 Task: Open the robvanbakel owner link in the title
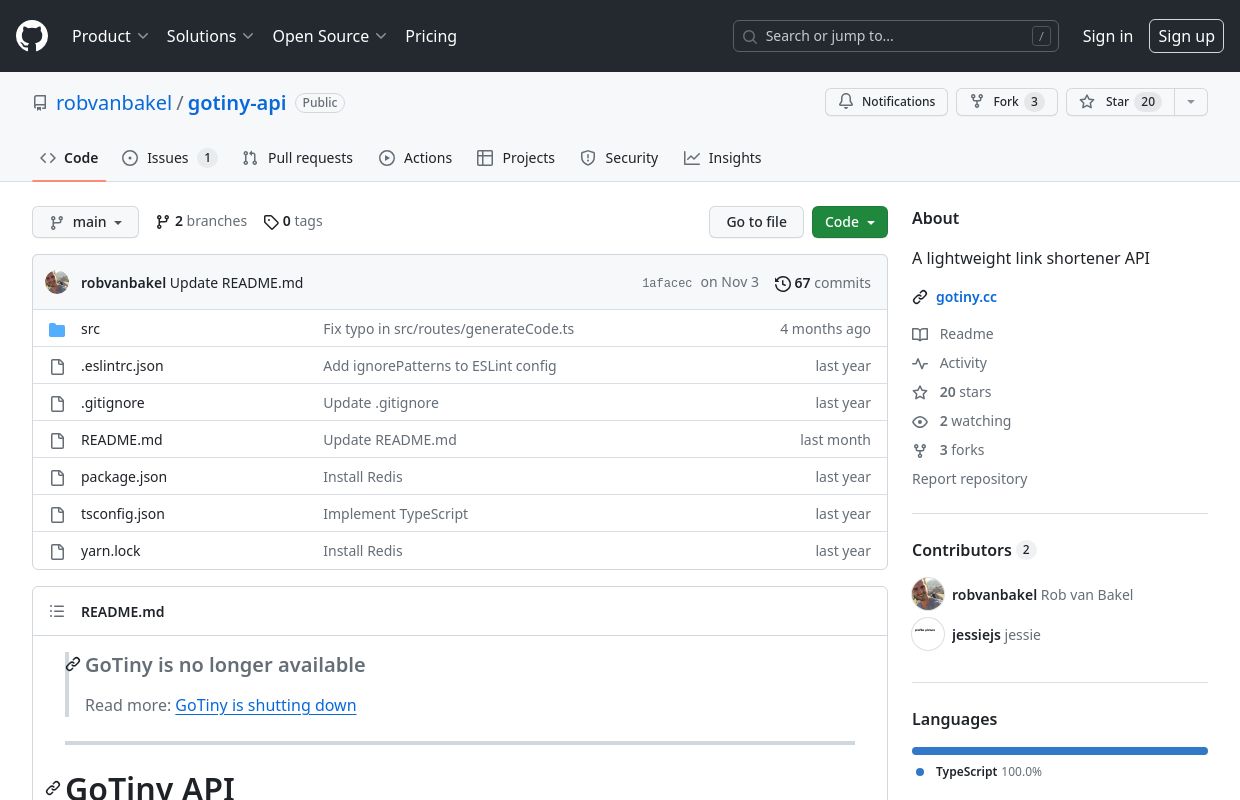point(114,103)
